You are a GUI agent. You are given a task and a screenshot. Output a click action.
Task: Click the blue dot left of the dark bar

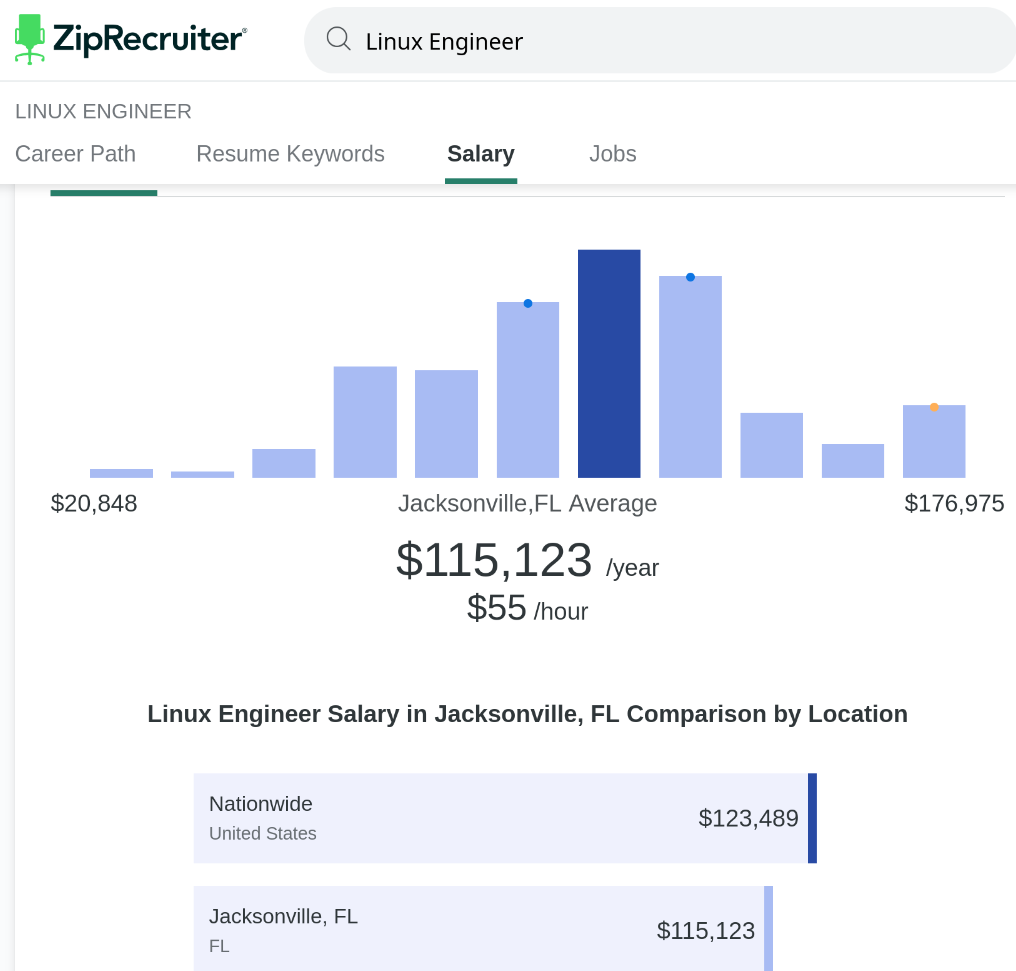click(528, 303)
